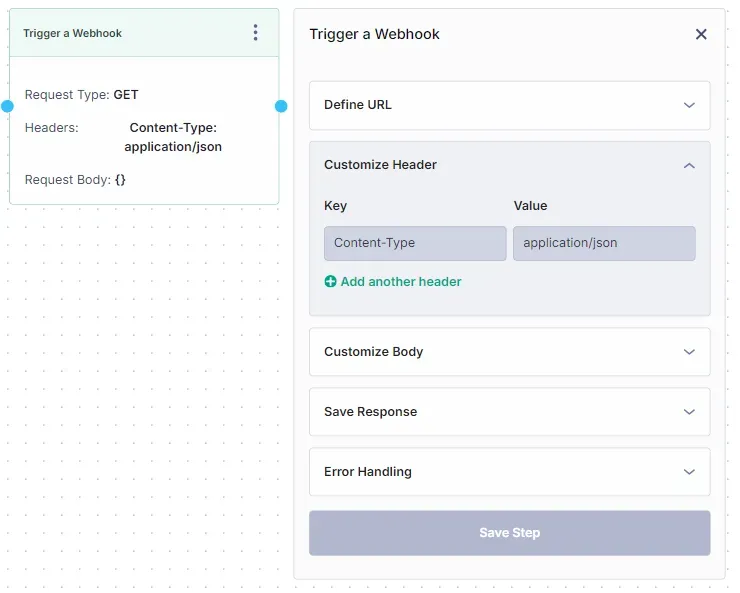Image resolution: width=740 pixels, height=593 pixels.
Task: Click the Add another header link
Action: 401,282
